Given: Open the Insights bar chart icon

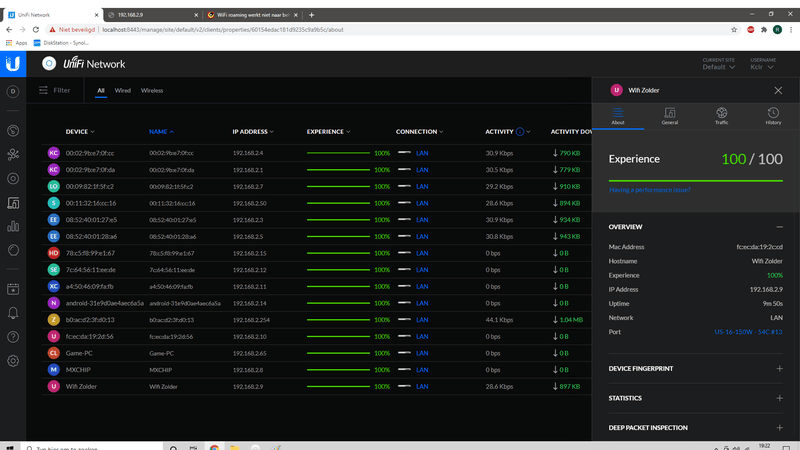Looking at the screenshot, I should click(x=13, y=226).
